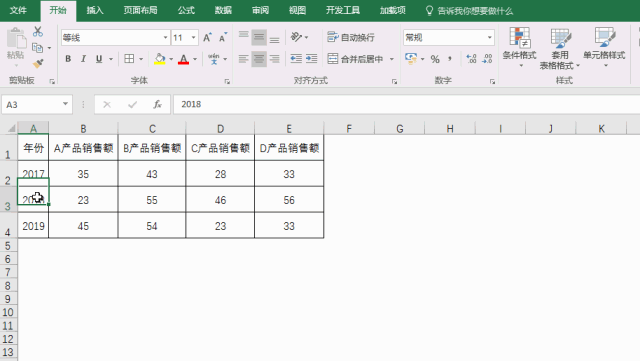This screenshot has width=640, height=361.
Task: Increase indent icon
Action: 311,59
